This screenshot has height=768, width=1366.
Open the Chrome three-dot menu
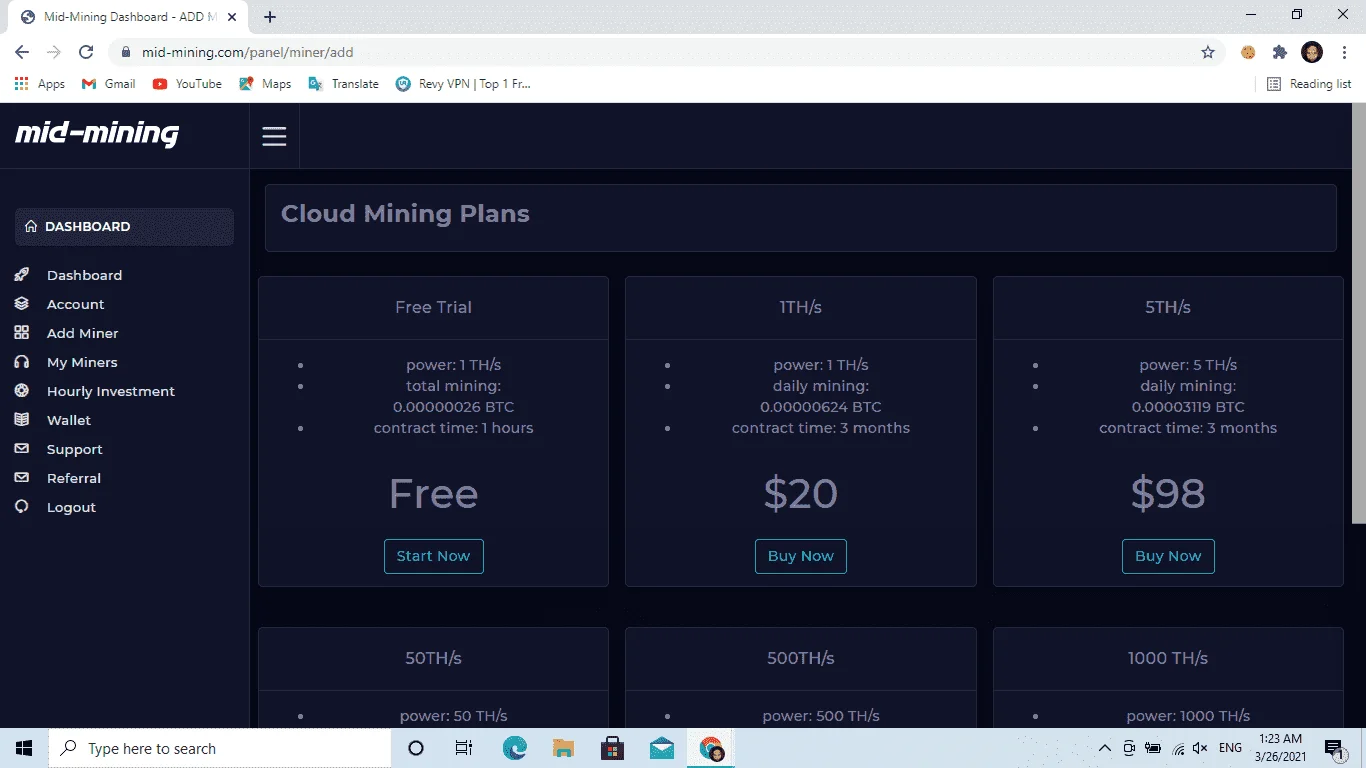point(1344,52)
